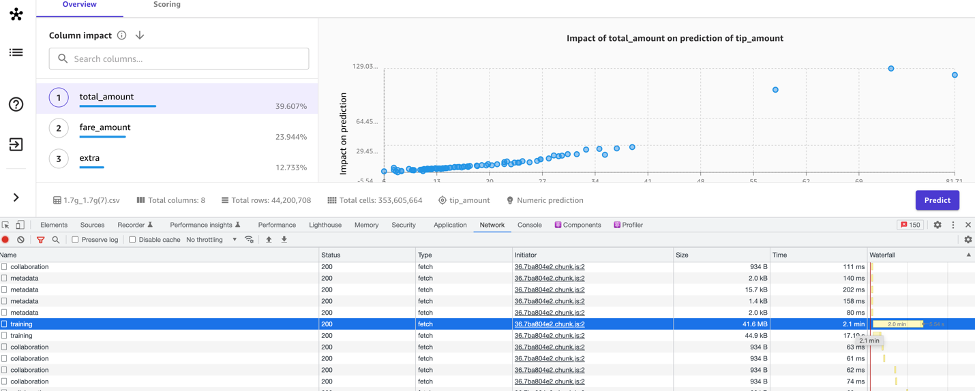
Task: Open the network conditions wifi icon
Action: coord(250,239)
